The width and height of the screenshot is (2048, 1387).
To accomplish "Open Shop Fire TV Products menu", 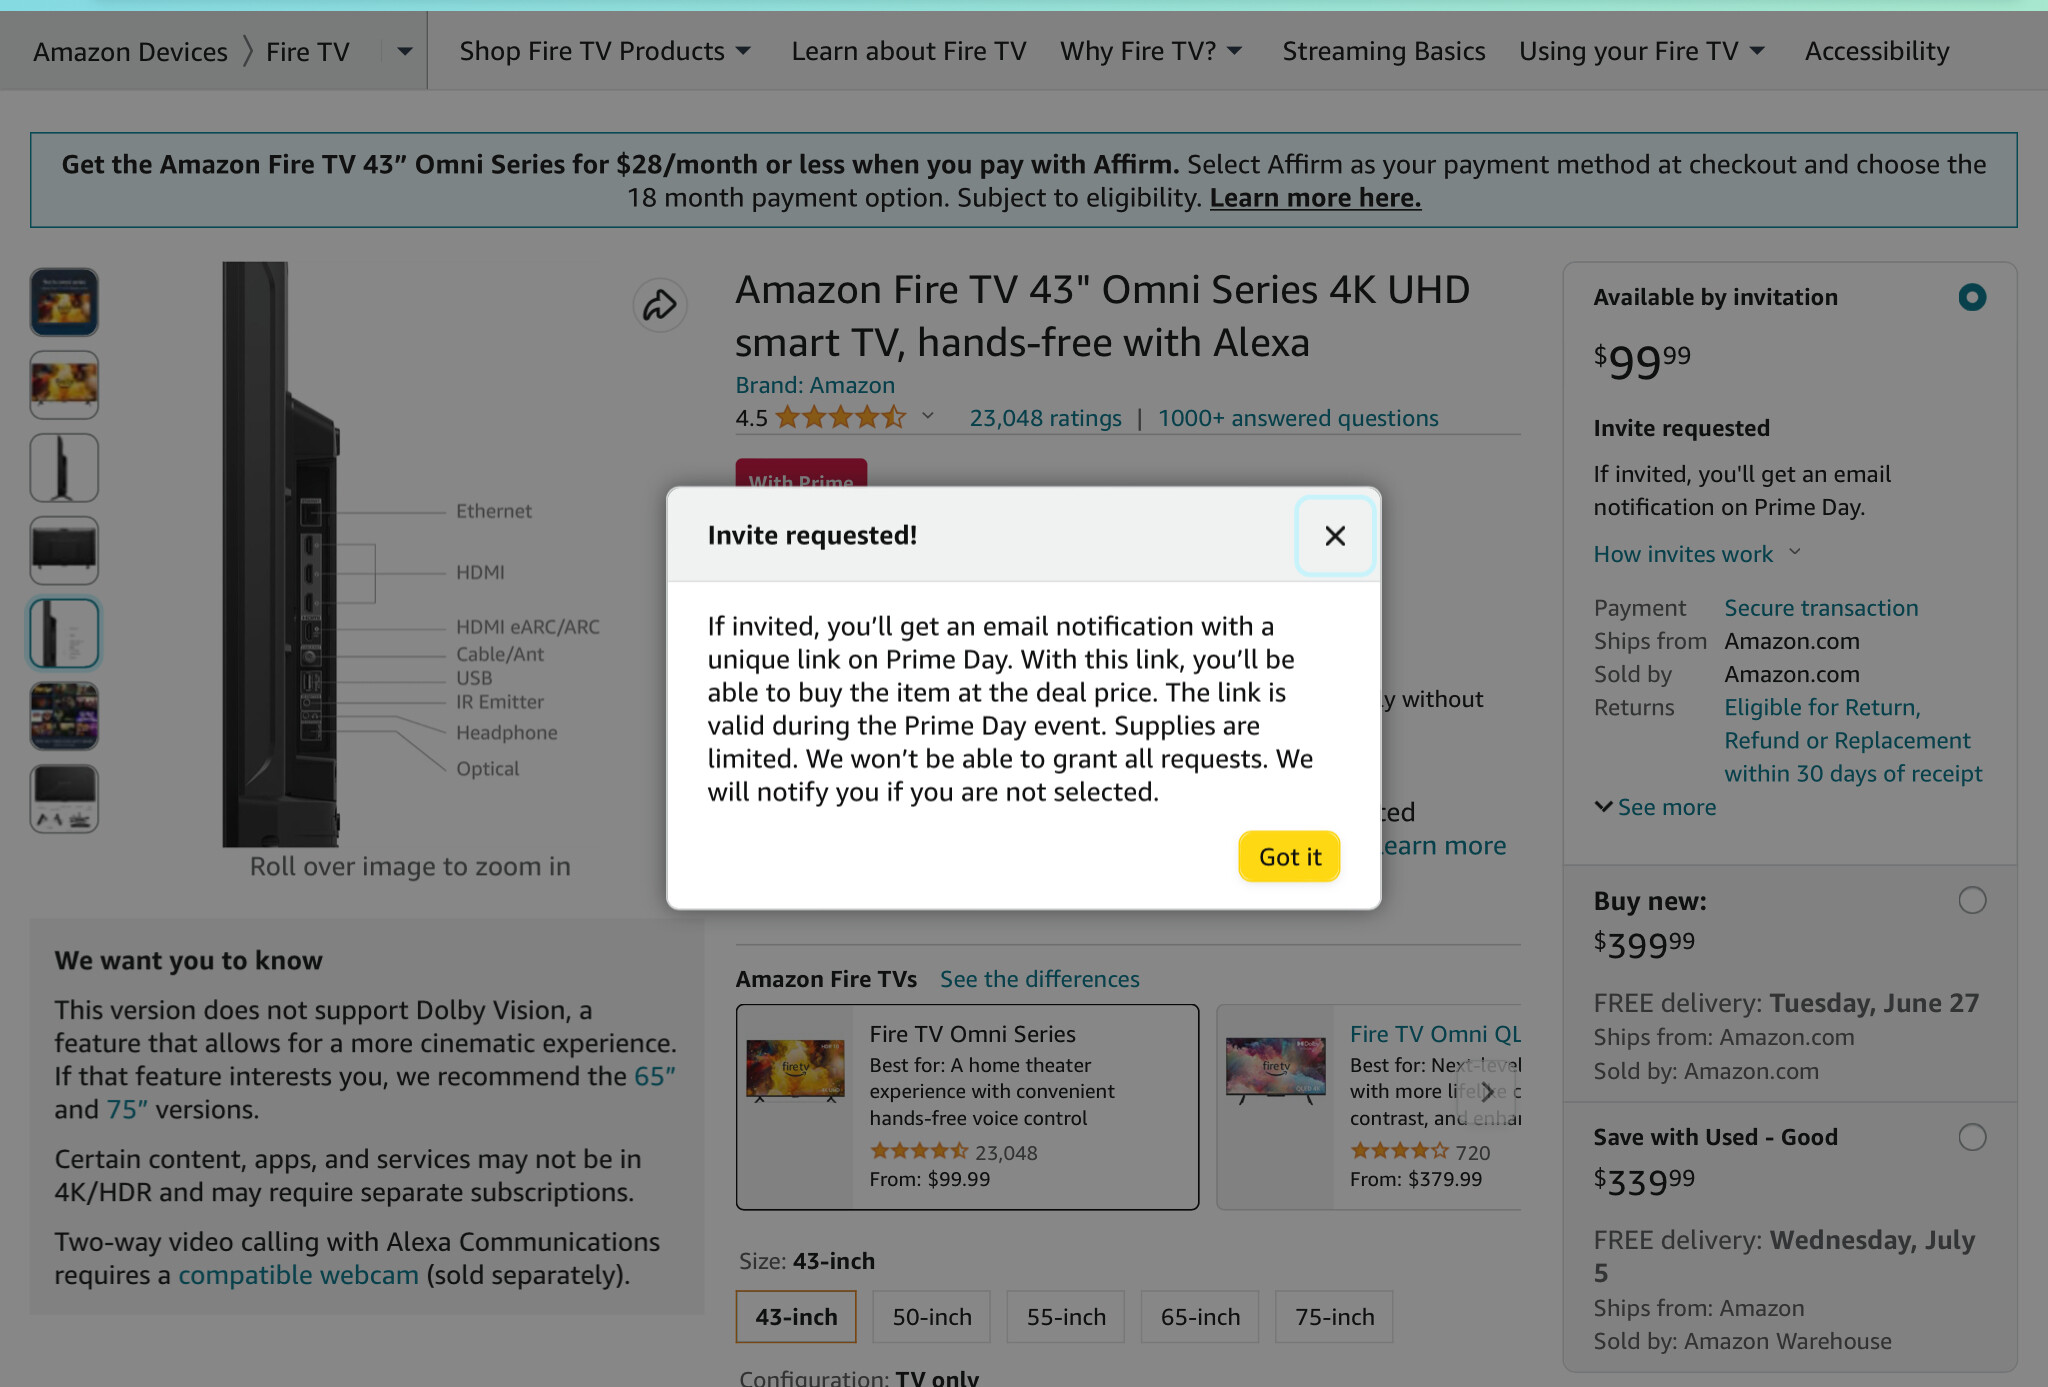I will pyautogui.click(x=605, y=51).
